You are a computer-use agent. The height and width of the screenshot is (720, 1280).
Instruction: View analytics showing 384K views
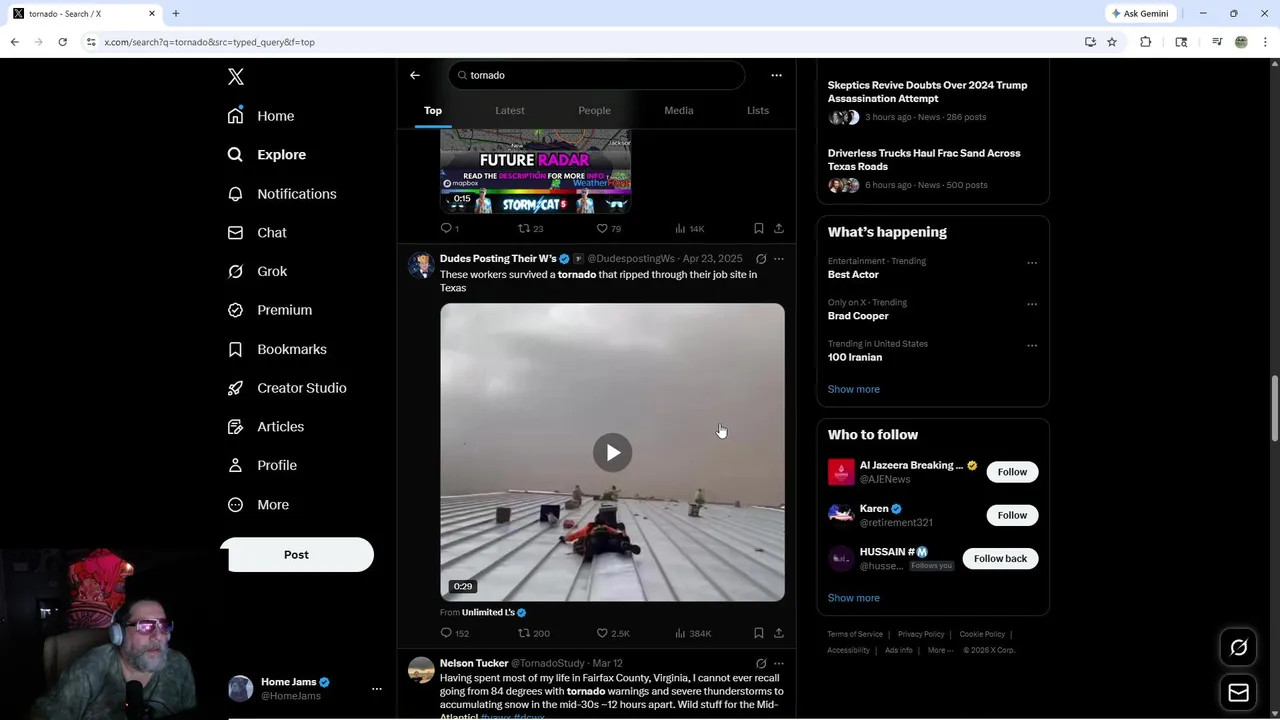pyautogui.click(x=694, y=633)
